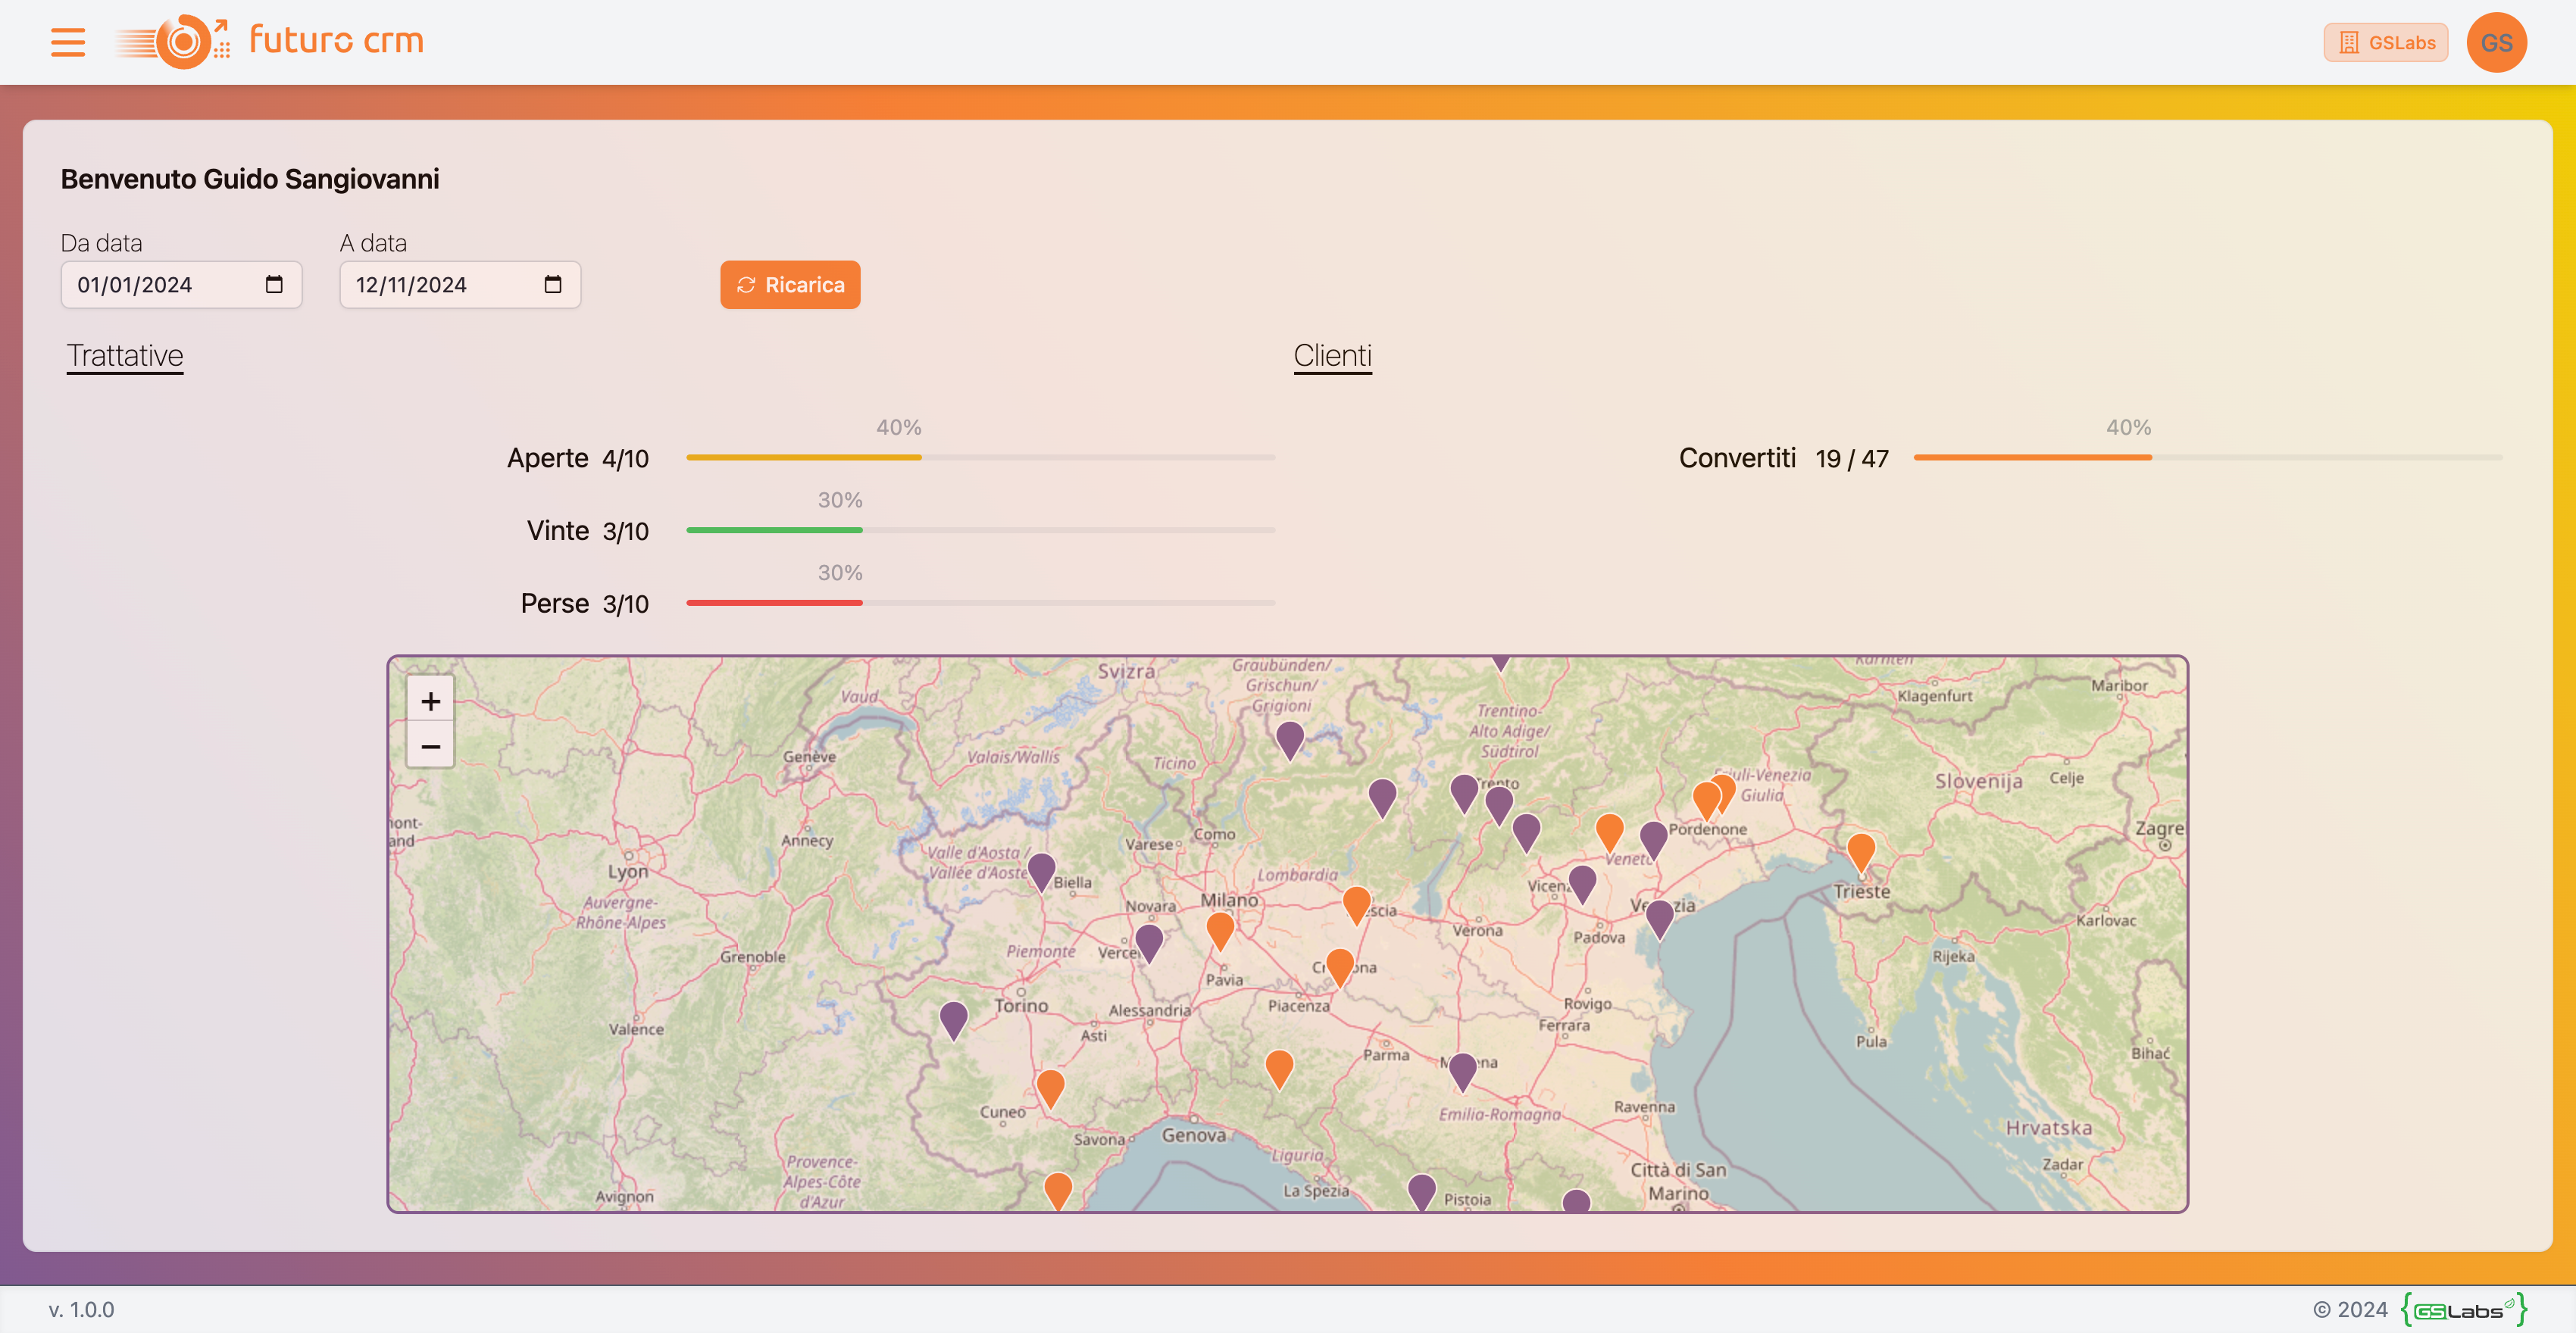Select the orange marker at Cremona
Viewport: 2576px width, 1333px height.
[x=1339, y=967]
